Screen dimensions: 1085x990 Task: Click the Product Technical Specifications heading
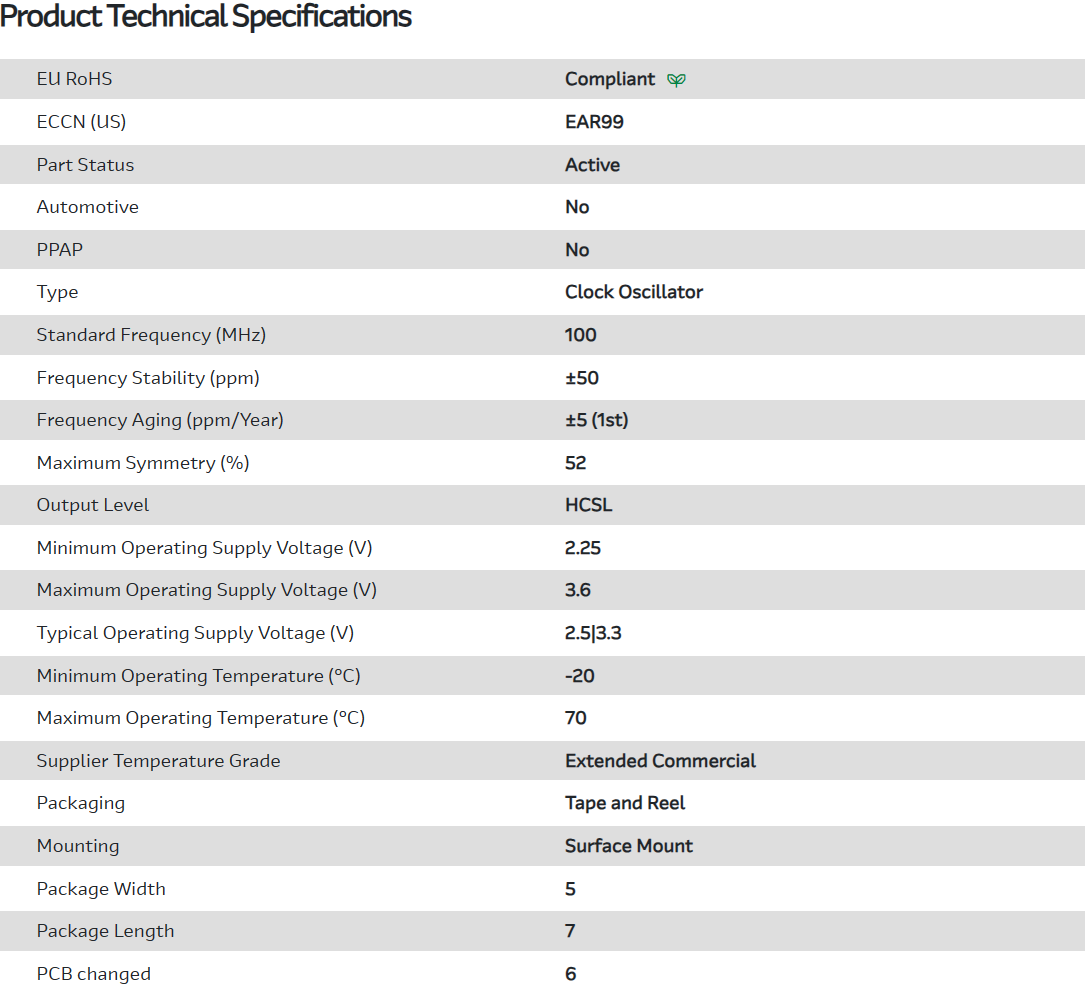point(206,17)
